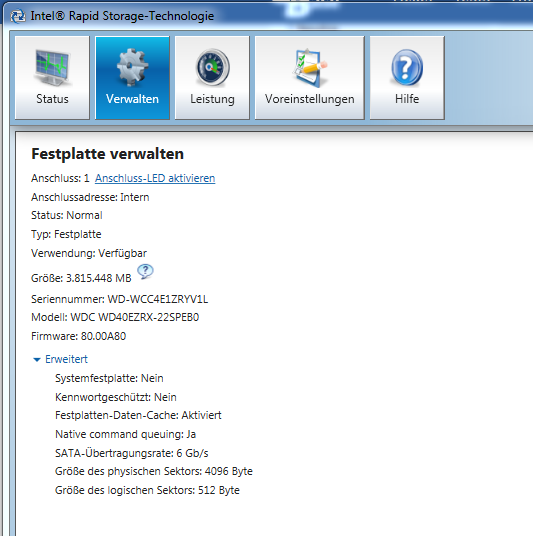
Task: Click the Voreinstellungen checklist icon
Action: pyautogui.click(x=310, y=67)
